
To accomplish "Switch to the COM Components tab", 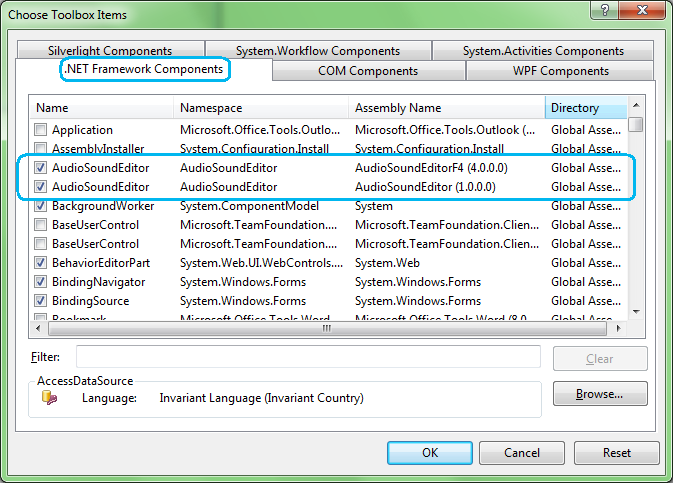I will tap(368, 71).
